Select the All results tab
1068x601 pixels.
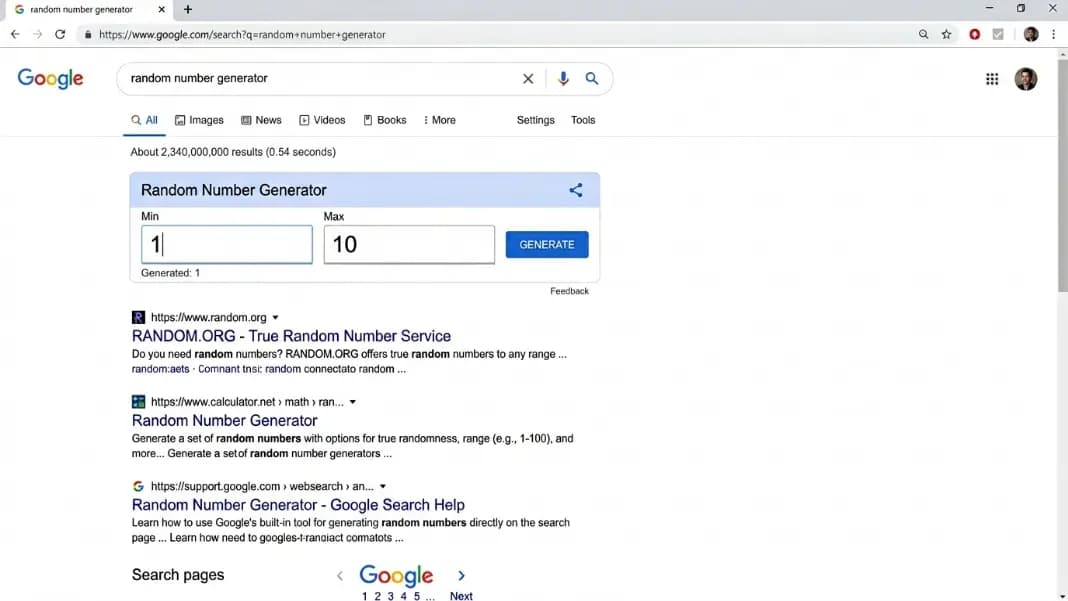pyautogui.click(x=144, y=120)
